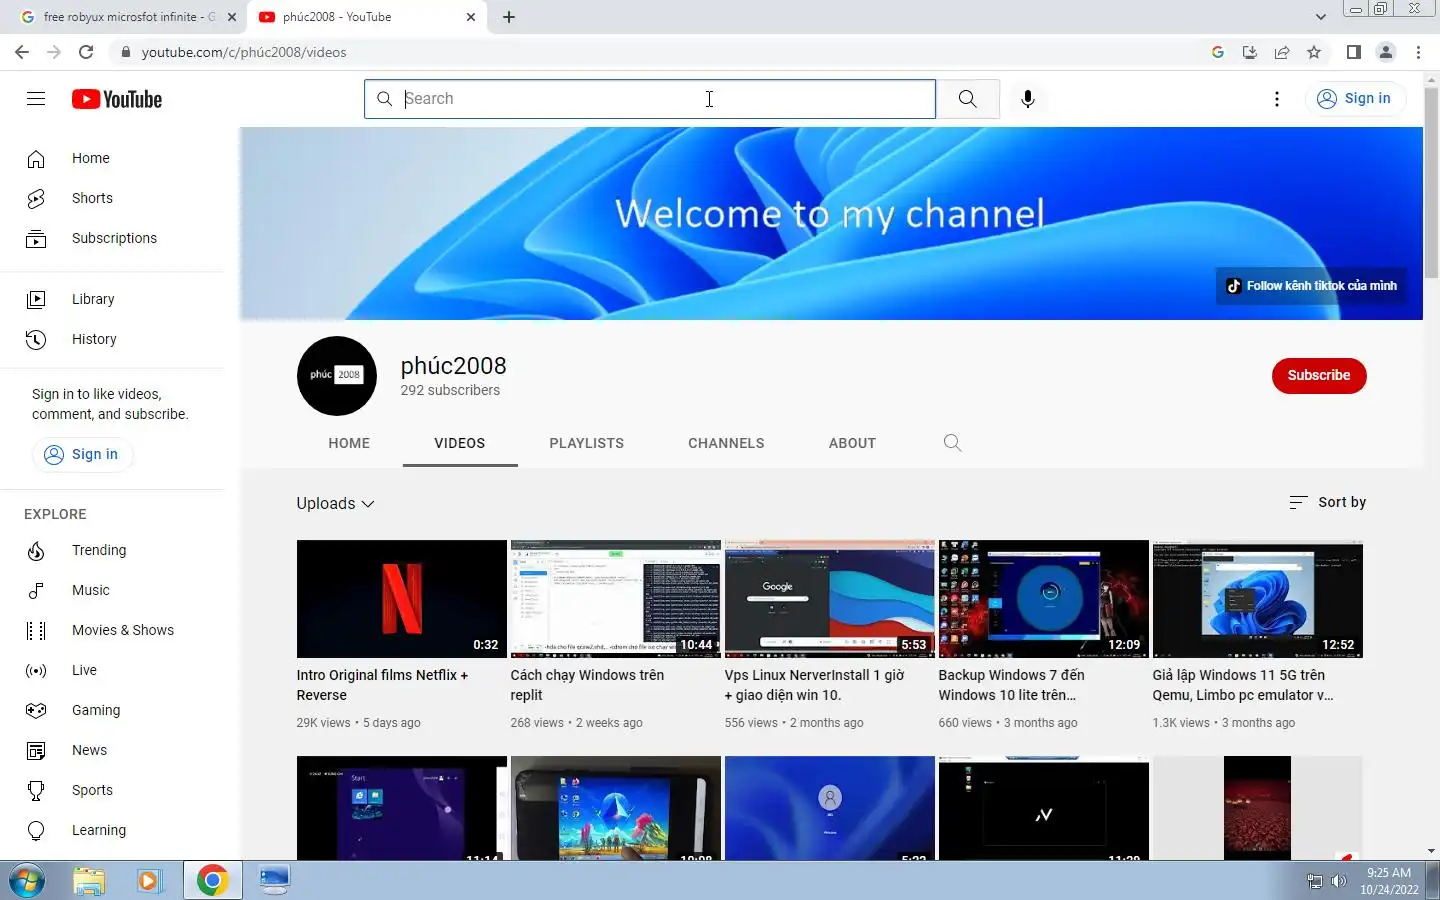Click Sign in button in sidebar
Screen dimensions: 1440x900
[83, 454]
